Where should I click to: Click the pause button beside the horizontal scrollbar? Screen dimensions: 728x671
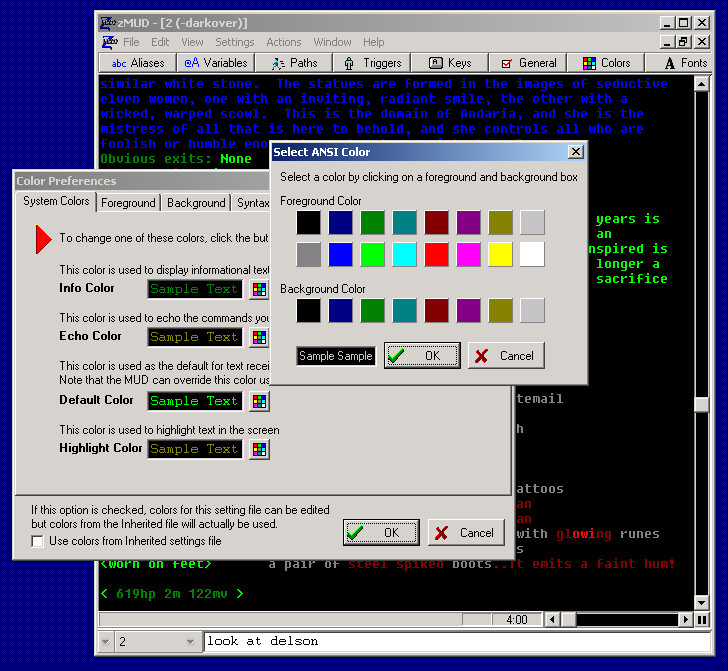pyautogui.click(x=702, y=619)
